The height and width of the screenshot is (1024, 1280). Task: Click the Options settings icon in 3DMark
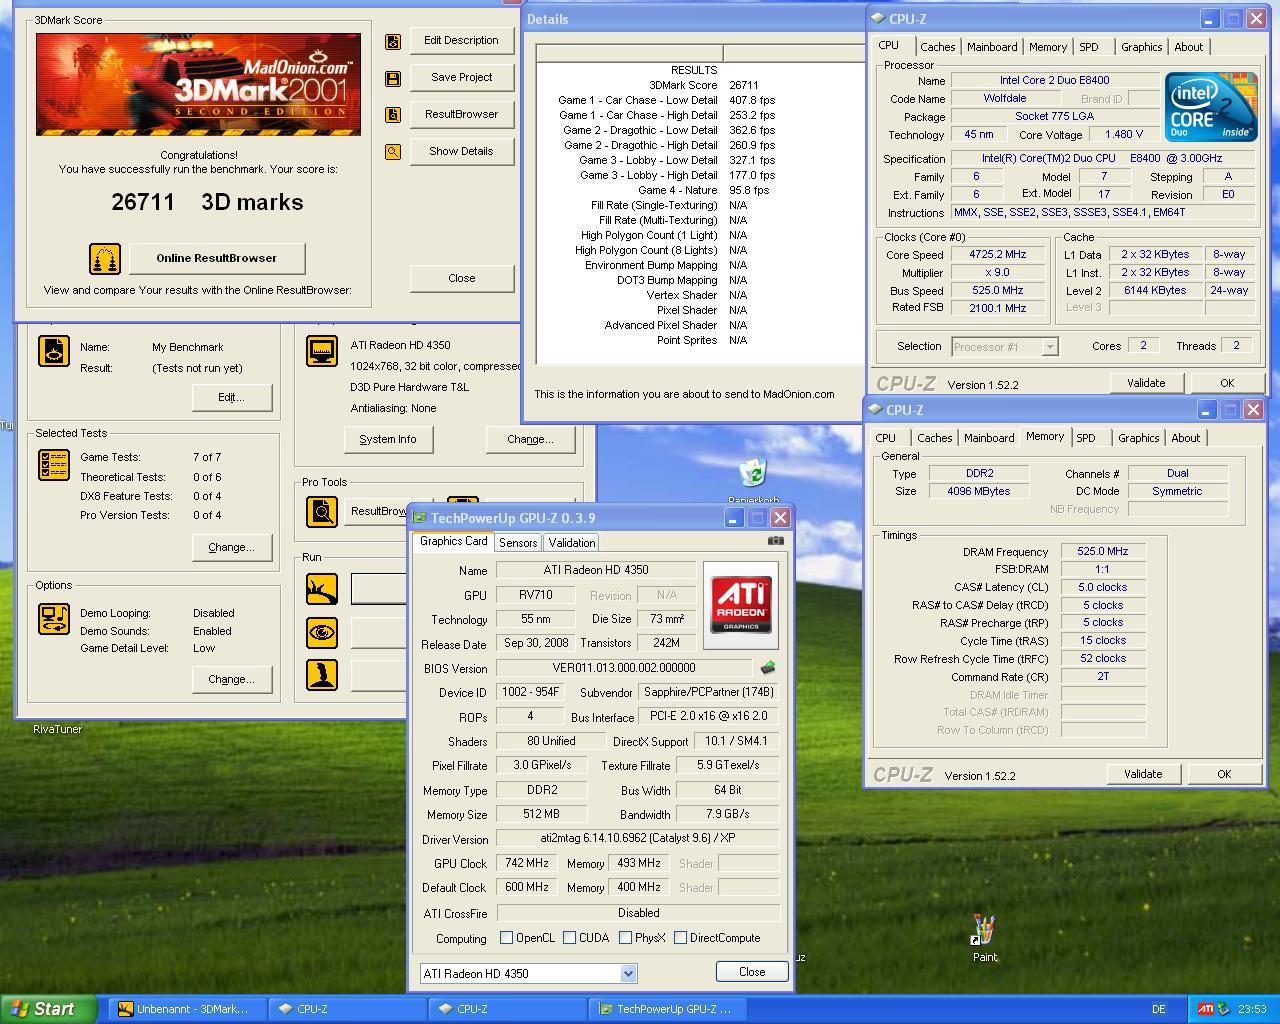(x=54, y=619)
